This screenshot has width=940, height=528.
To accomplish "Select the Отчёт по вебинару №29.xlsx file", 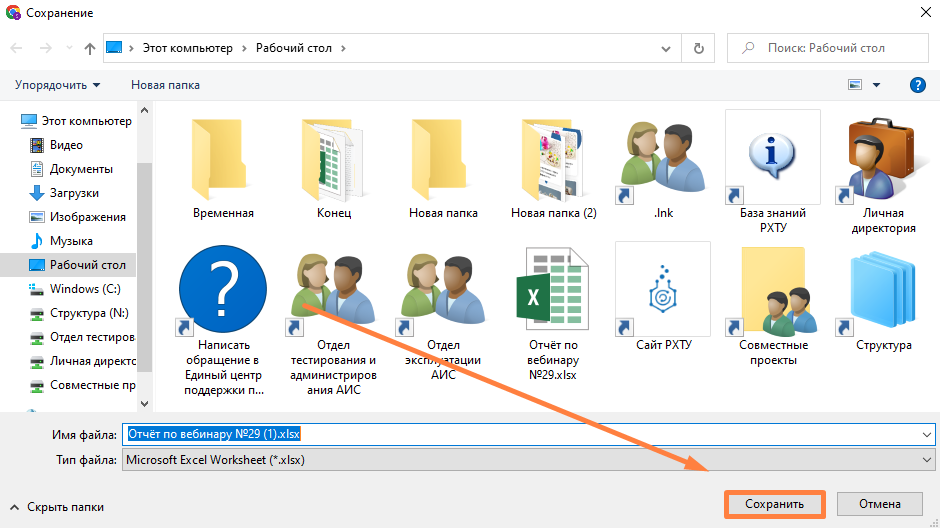I will tap(552, 289).
